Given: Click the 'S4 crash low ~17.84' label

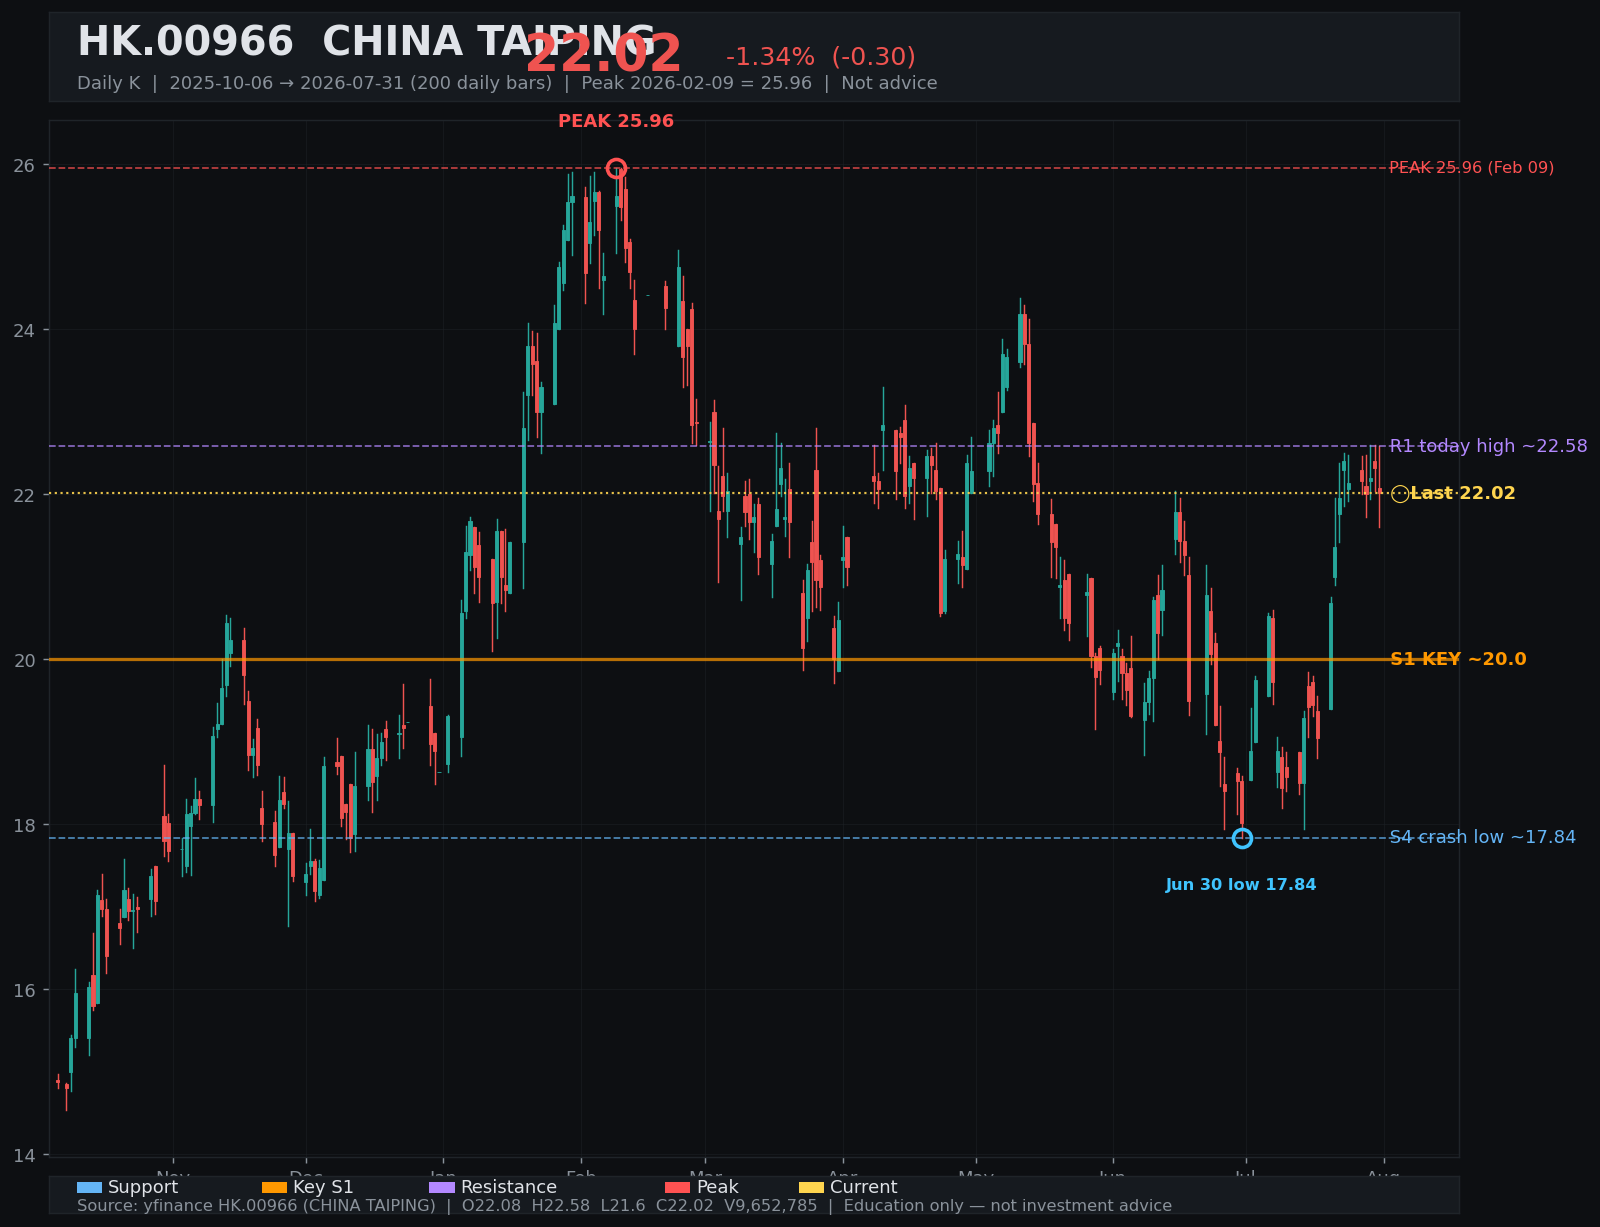Looking at the screenshot, I should [x=1483, y=838].
